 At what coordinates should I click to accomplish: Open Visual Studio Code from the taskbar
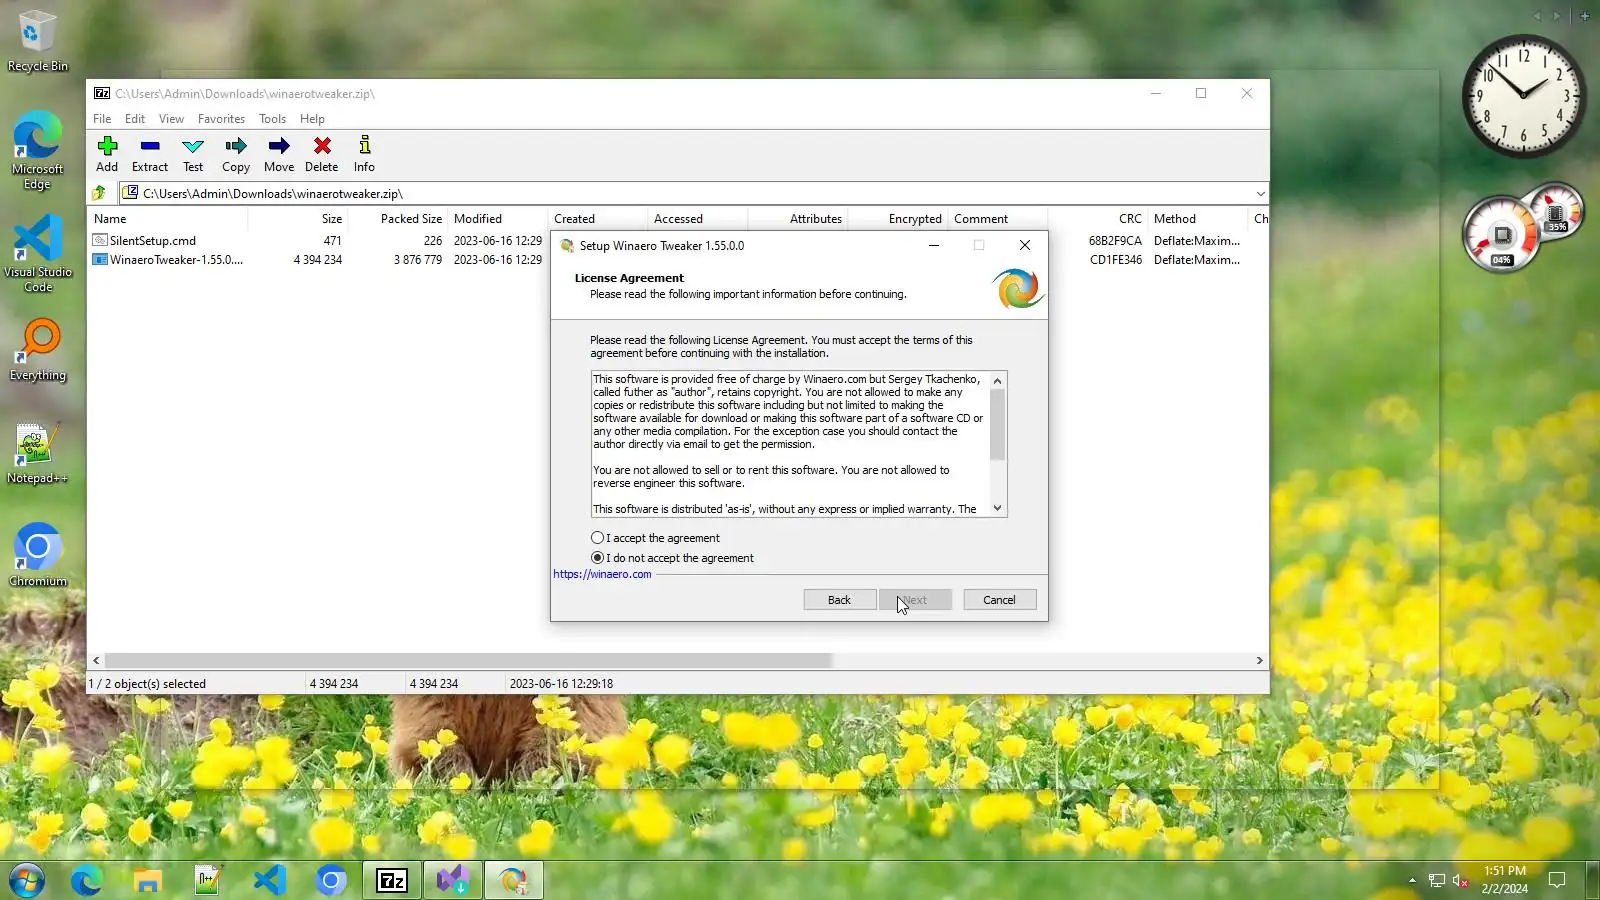pyautogui.click(x=269, y=880)
